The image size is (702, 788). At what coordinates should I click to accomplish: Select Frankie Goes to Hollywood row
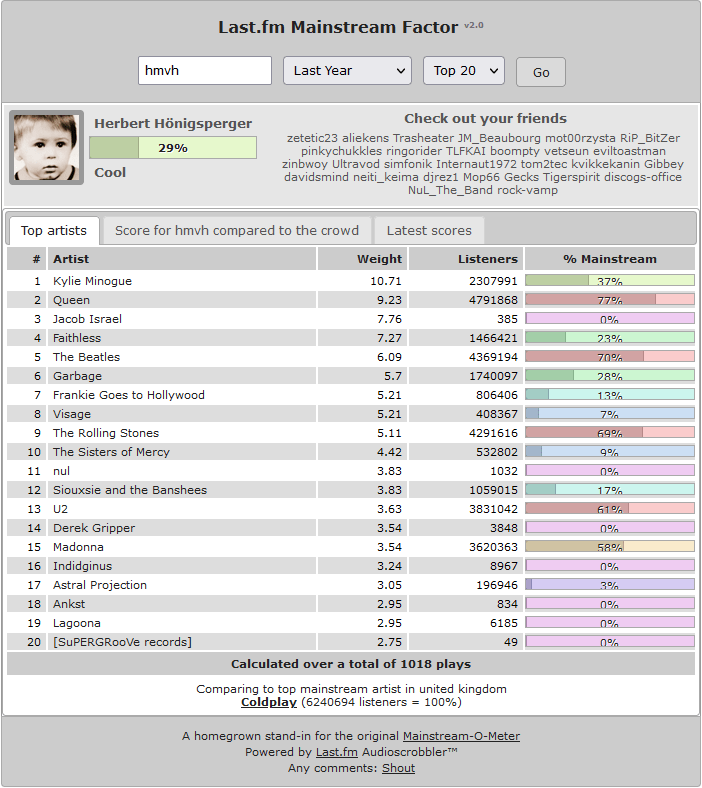(x=351, y=395)
